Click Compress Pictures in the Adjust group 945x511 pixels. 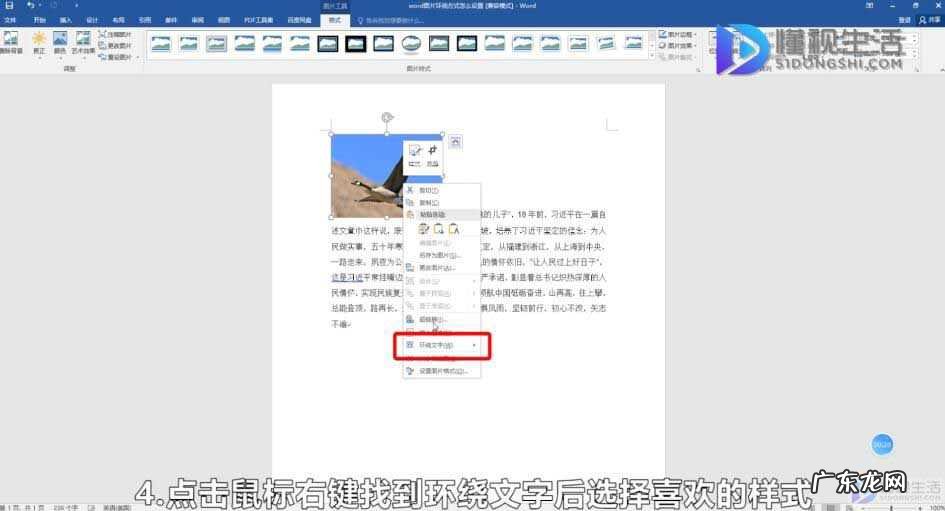tap(115, 34)
